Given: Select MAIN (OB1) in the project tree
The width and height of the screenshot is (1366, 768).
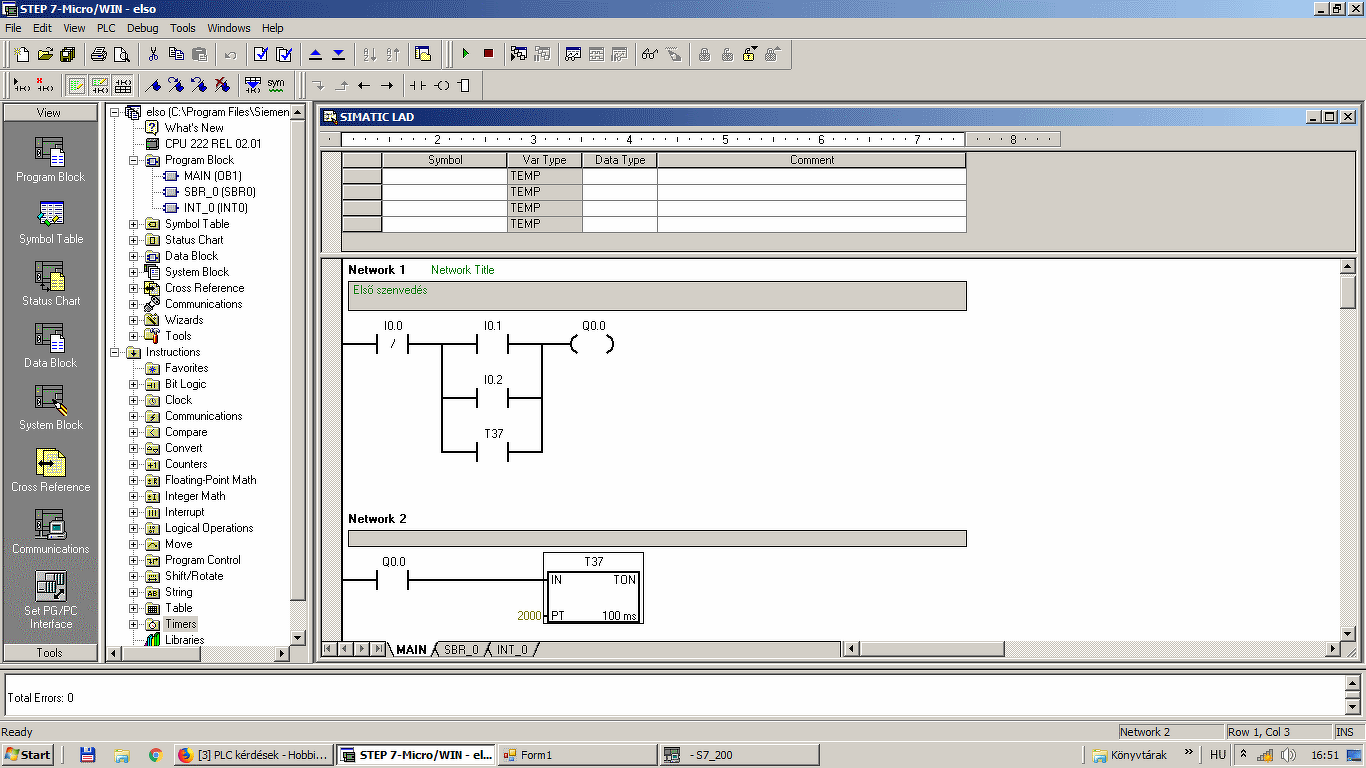Looking at the screenshot, I should click(212, 176).
